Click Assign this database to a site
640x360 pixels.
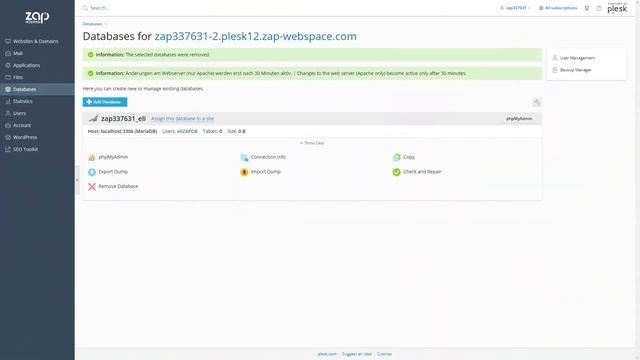point(182,119)
